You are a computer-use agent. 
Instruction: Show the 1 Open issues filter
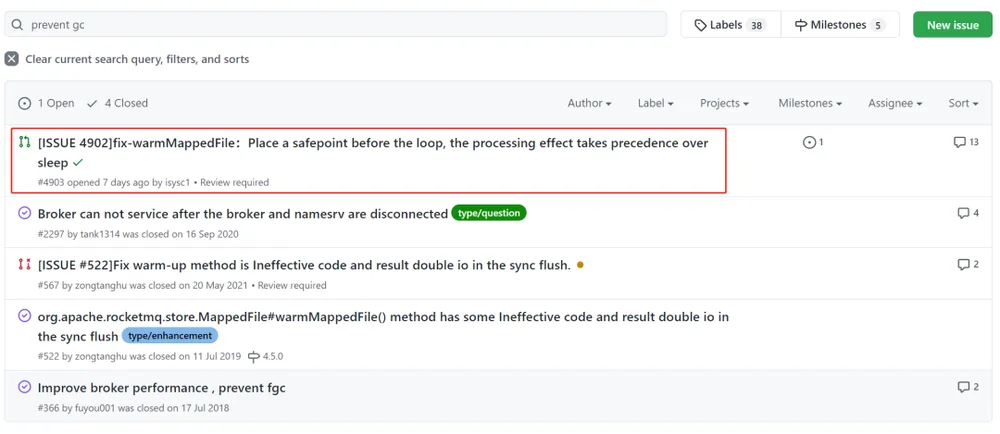coord(47,103)
